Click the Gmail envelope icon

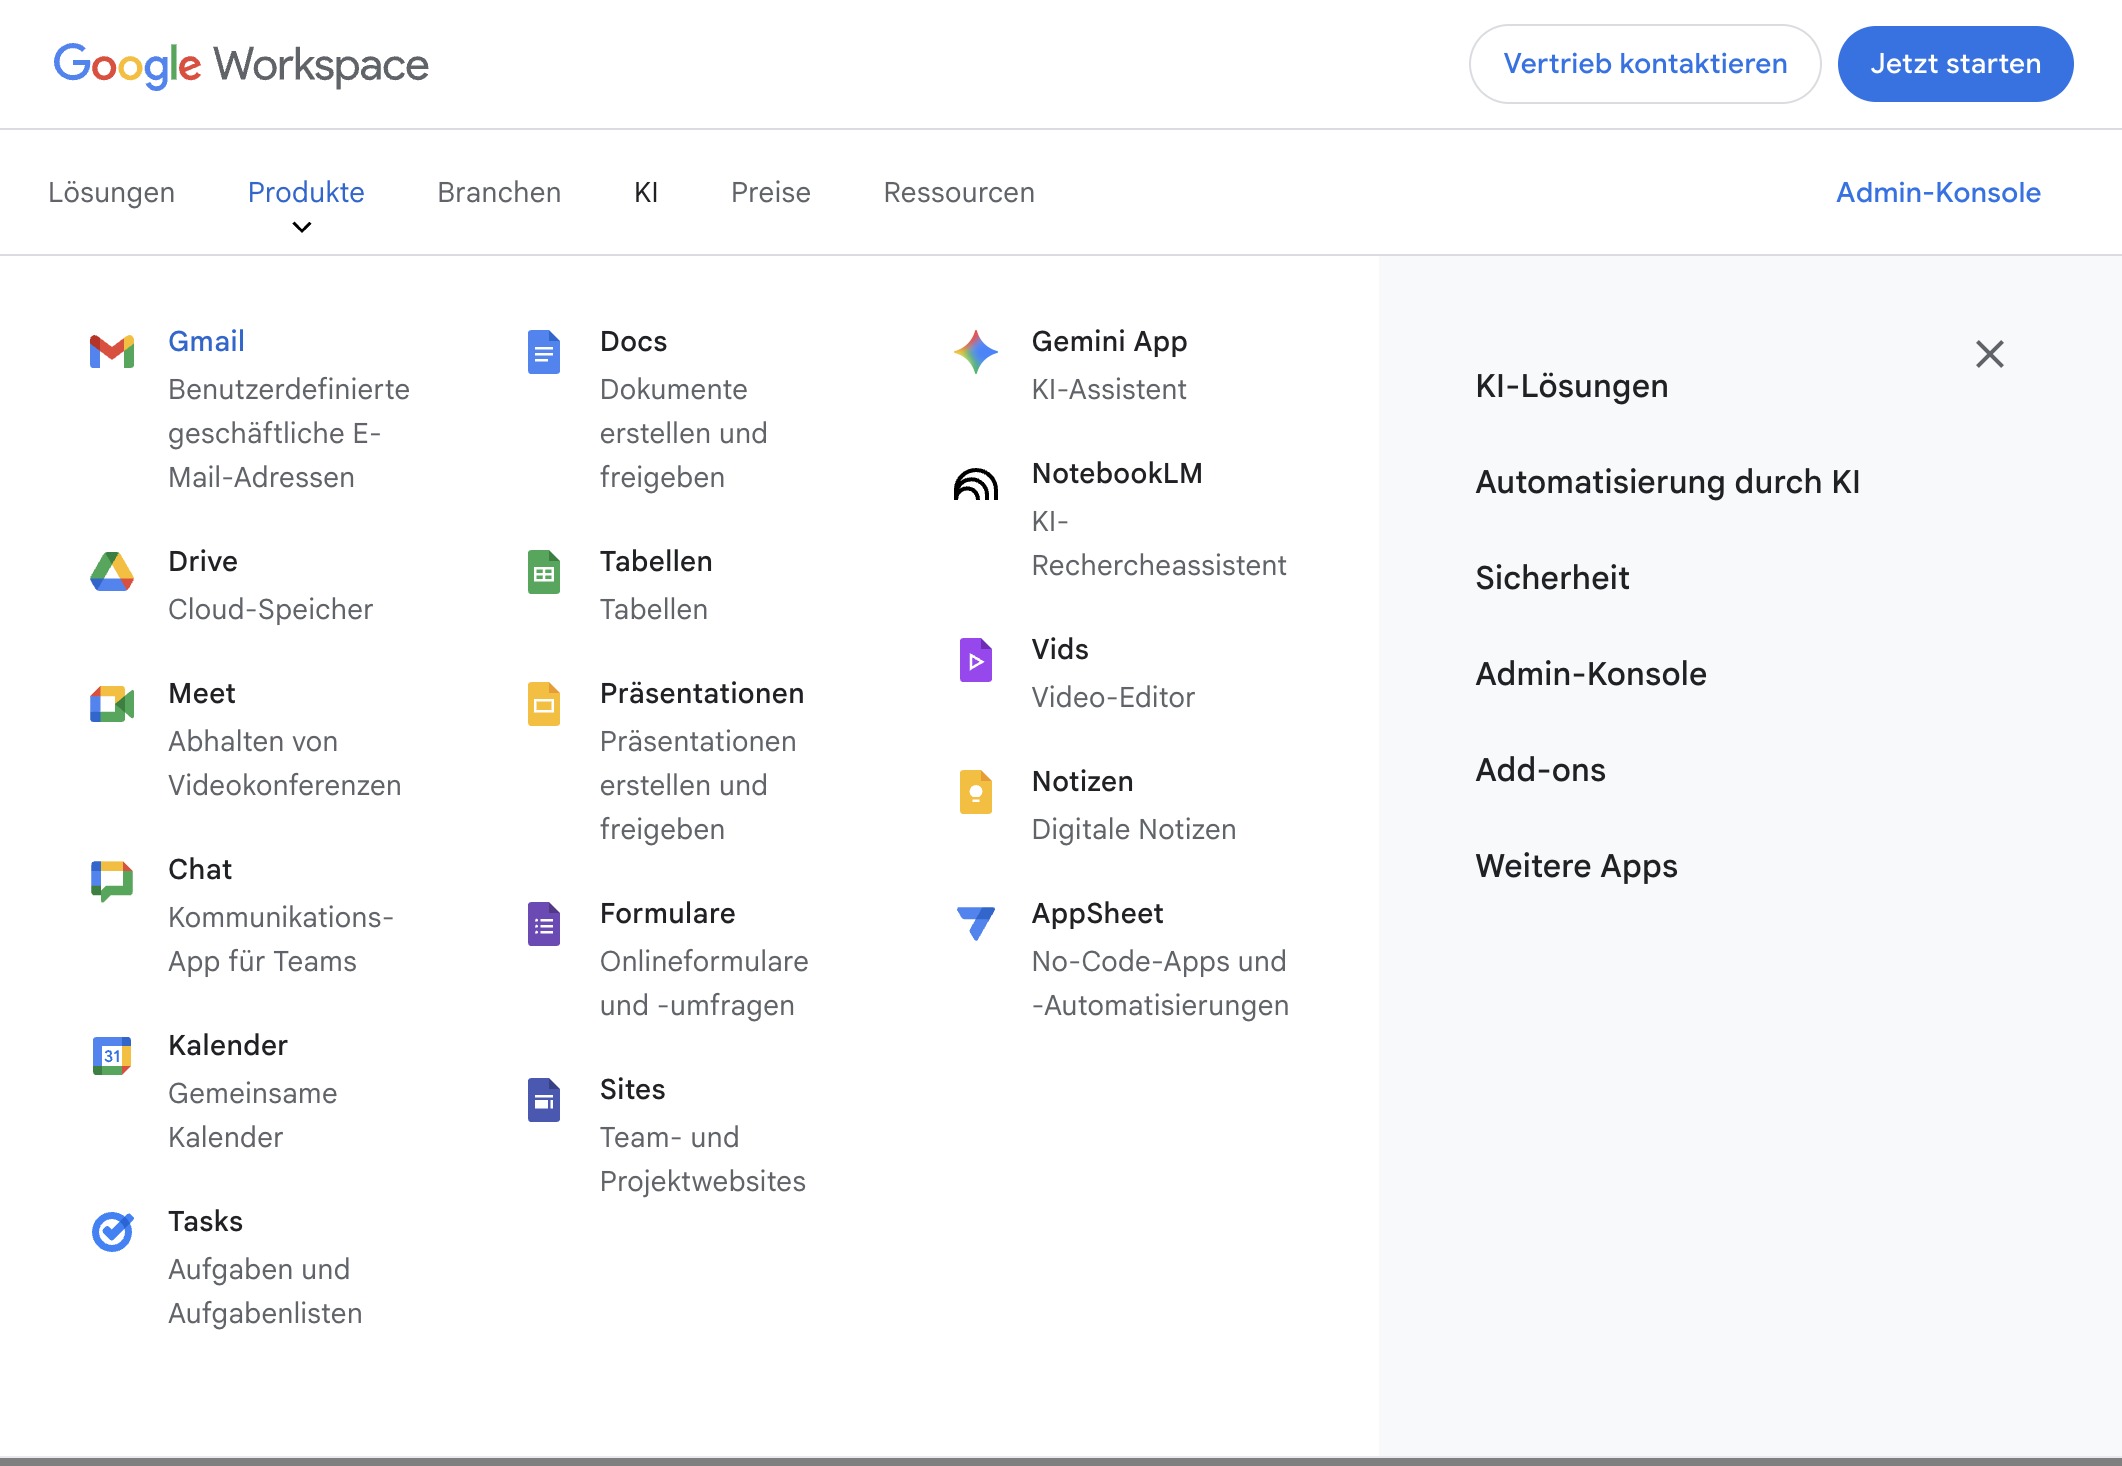point(112,352)
